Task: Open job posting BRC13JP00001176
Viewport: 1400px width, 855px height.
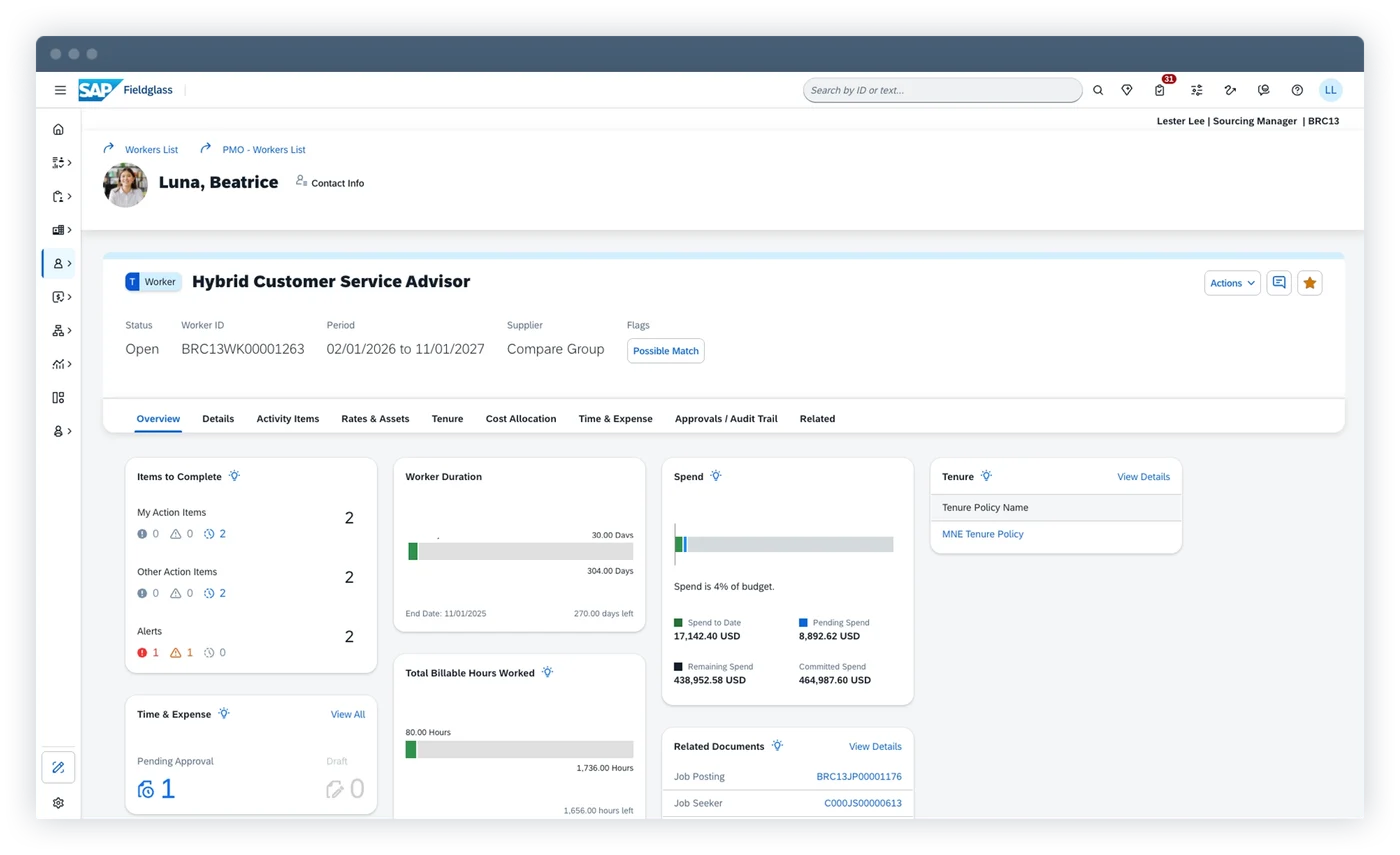Action: [x=859, y=777]
